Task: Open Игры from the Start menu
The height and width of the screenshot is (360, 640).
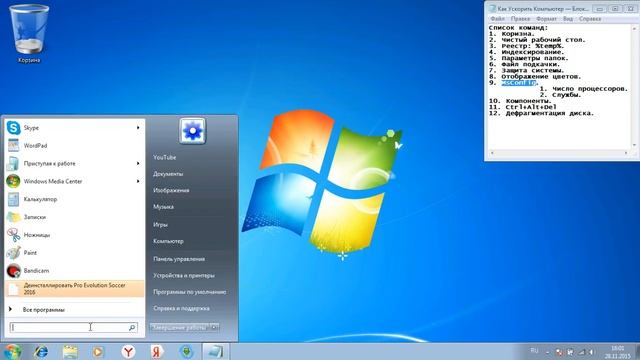Action: 160,224
